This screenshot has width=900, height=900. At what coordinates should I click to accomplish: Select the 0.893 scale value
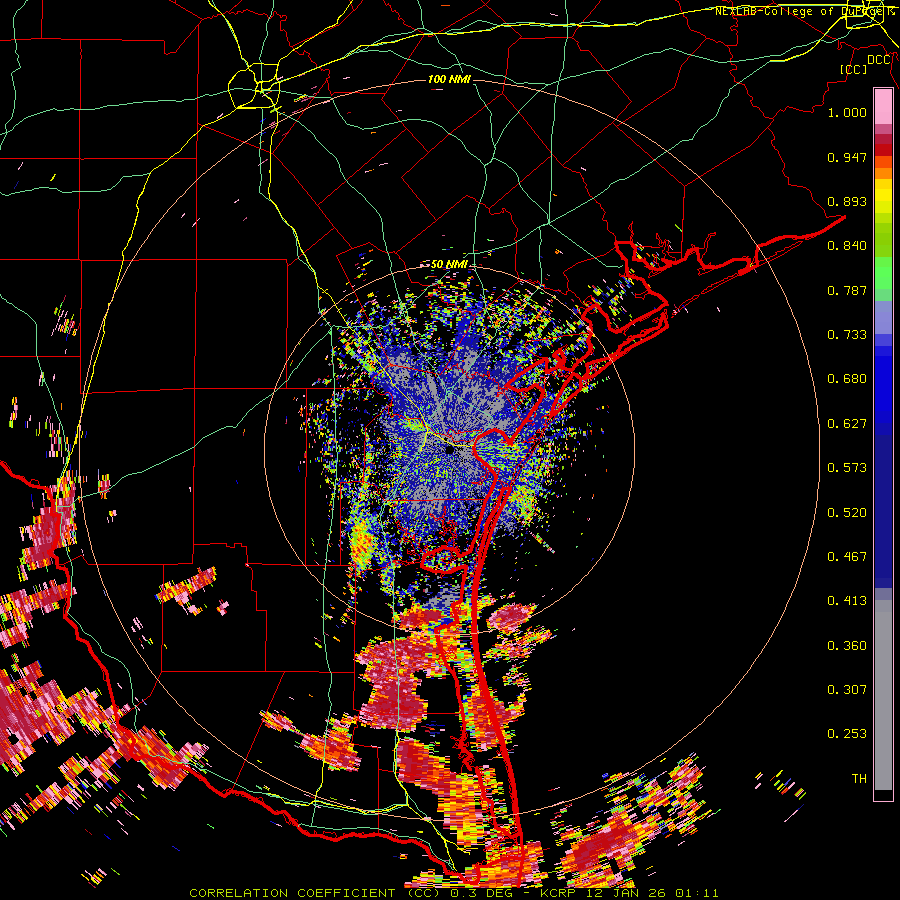[847, 201]
